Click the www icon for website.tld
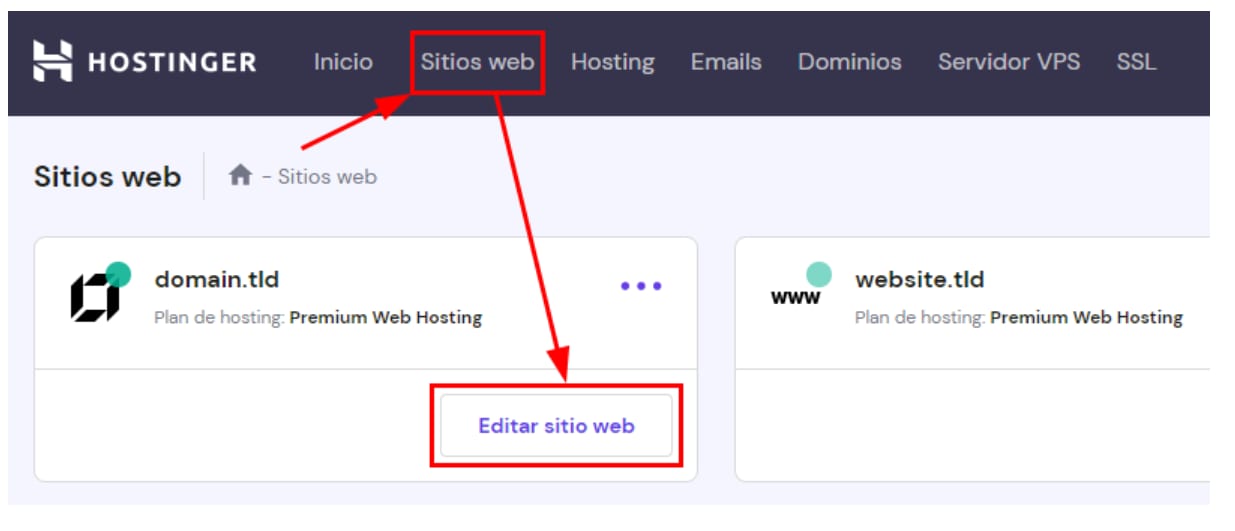 (795, 298)
